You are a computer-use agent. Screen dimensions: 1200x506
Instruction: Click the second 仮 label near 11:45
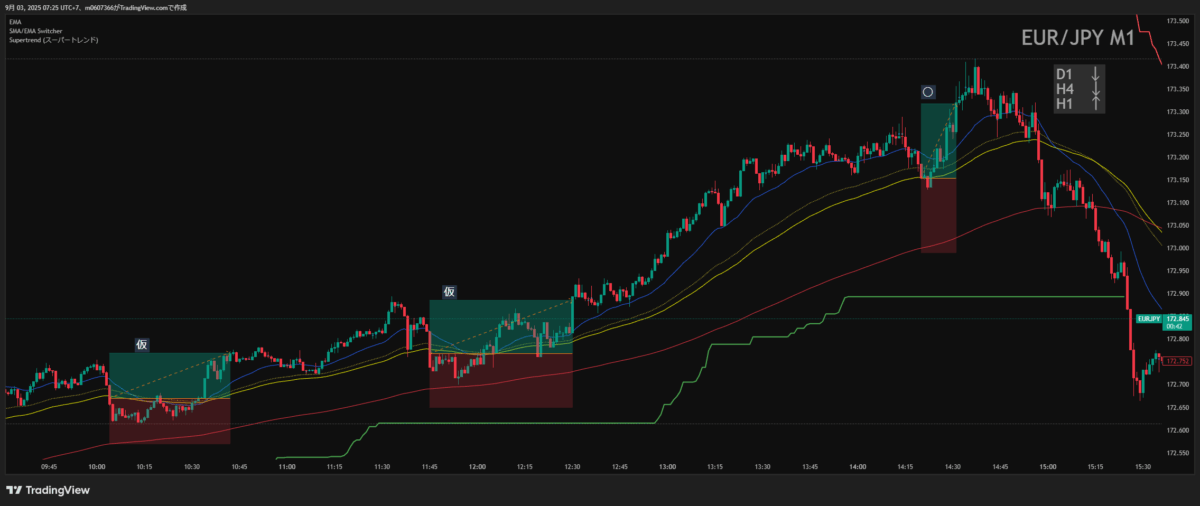pyautogui.click(x=449, y=292)
